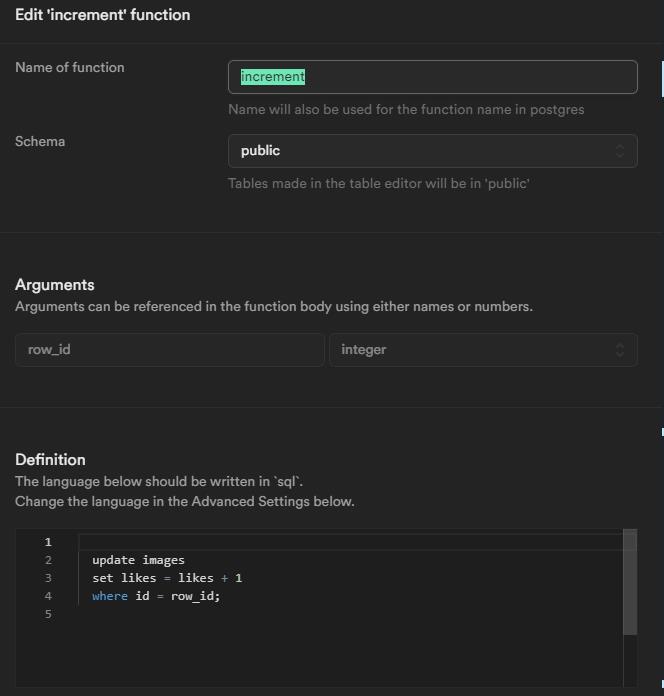Click the code editor vertical scrollbar
The image size is (664, 696).
[630, 582]
